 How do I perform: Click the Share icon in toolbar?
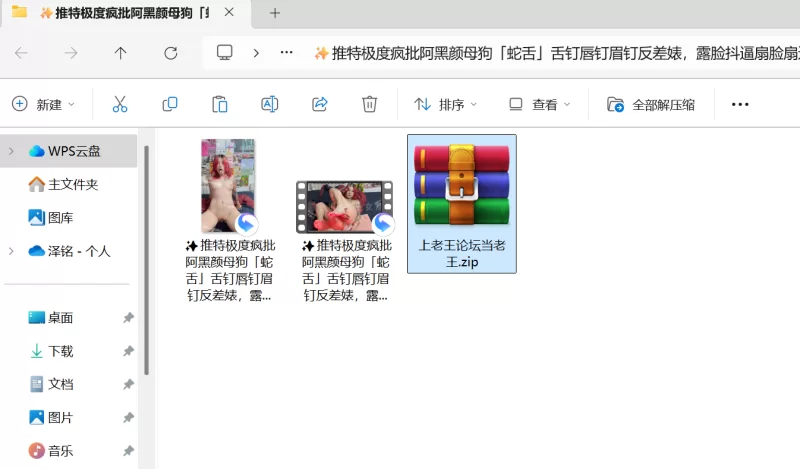pos(320,104)
